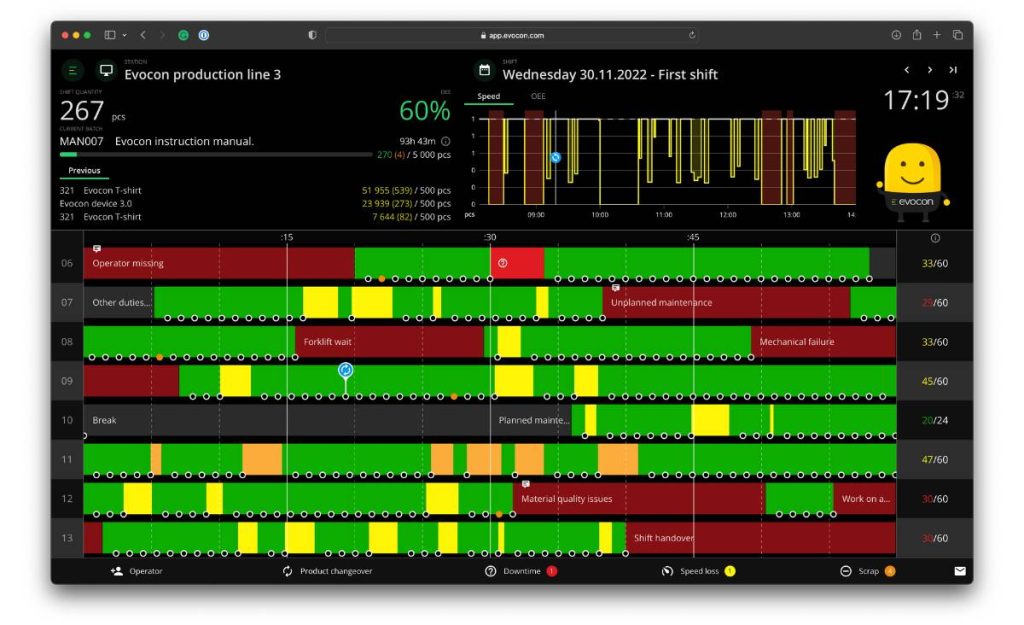Image resolution: width=1024 pixels, height=625 pixels.
Task: Open Safari sidebar dropdown chevron
Action: (124, 35)
